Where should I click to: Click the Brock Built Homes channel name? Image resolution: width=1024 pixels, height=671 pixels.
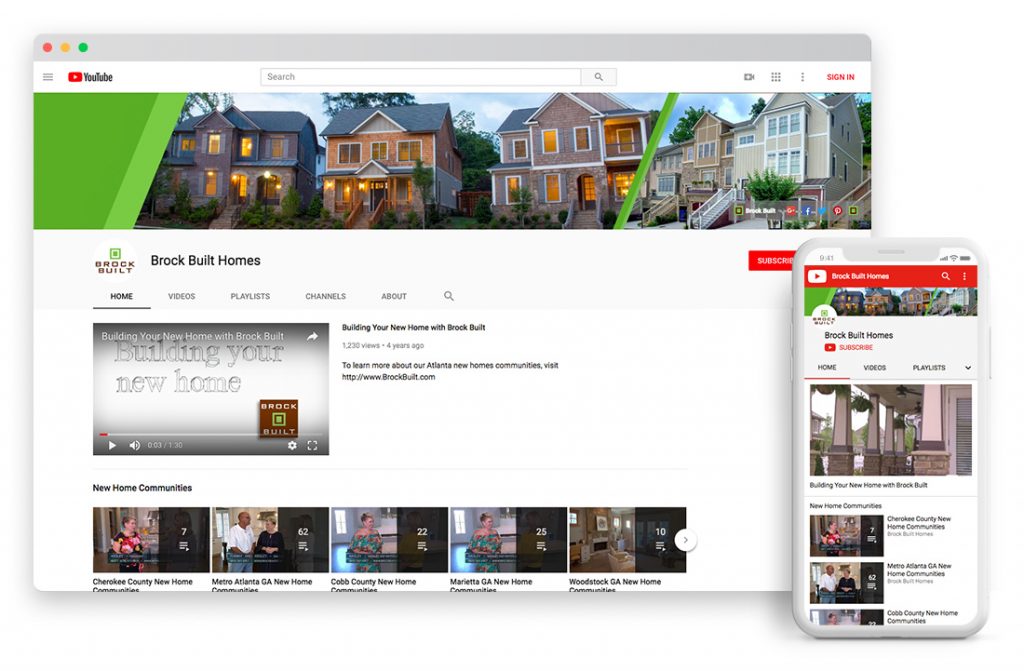(205, 261)
